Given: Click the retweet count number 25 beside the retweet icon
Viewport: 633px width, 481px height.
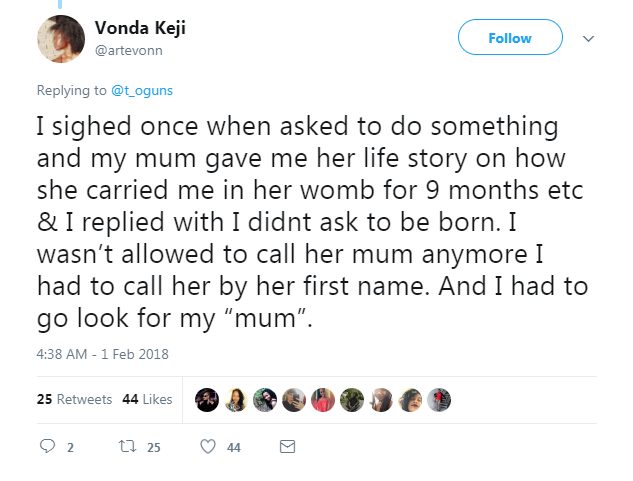Looking at the screenshot, I should [x=153, y=449].
